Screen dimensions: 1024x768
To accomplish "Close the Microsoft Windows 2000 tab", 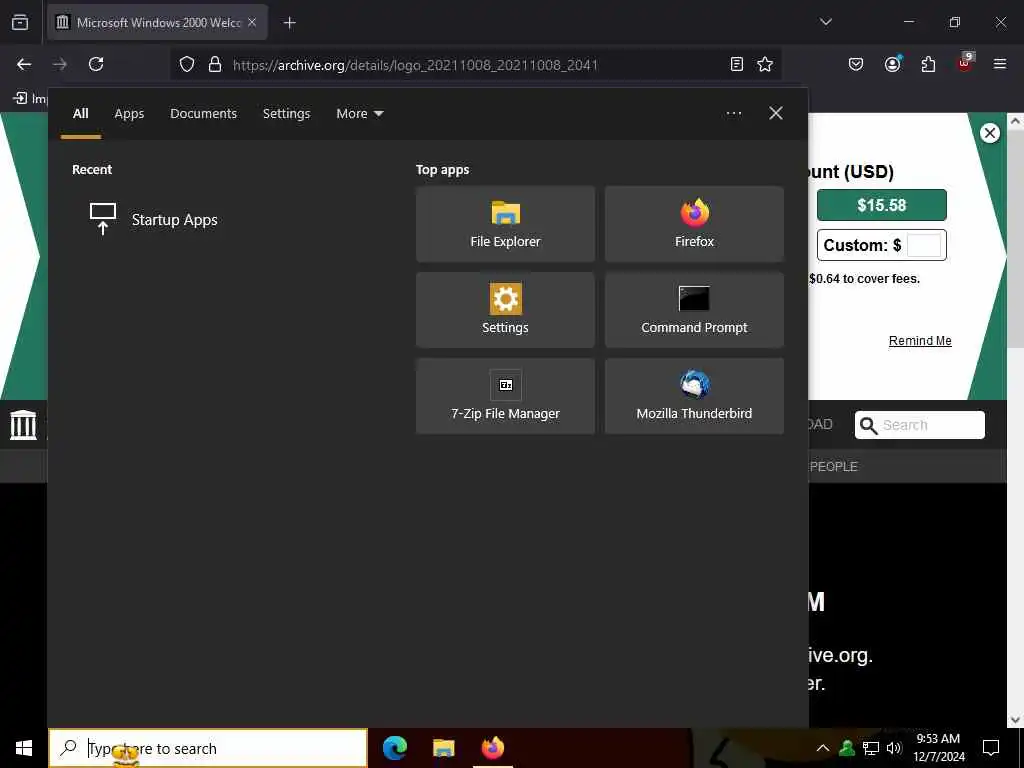I will click(251, 22).
